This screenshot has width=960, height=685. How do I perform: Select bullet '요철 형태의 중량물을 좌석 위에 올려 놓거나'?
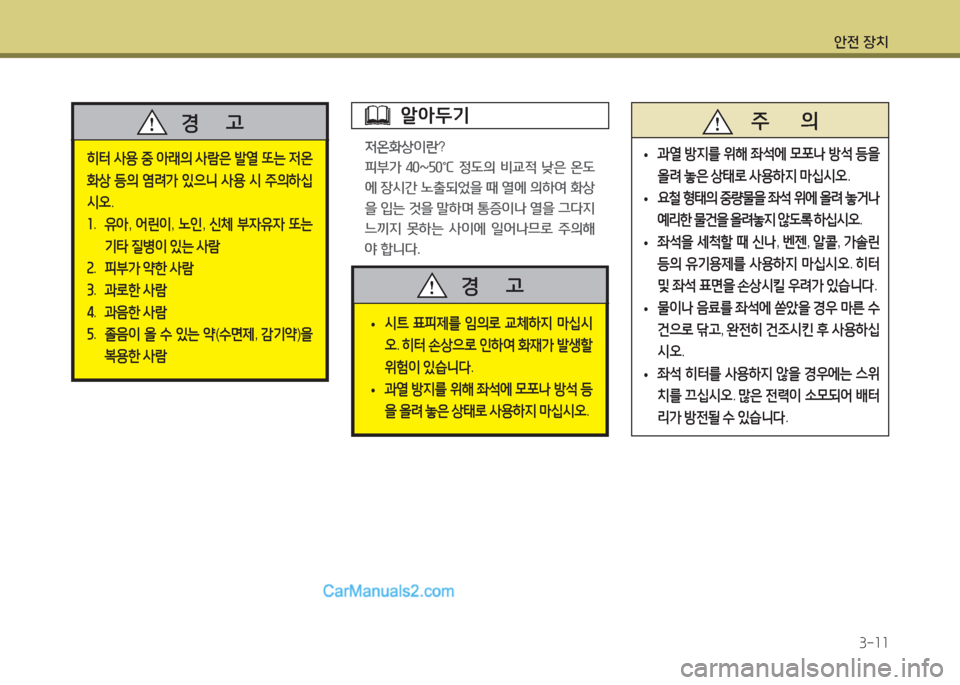click(x=762, y=198)
